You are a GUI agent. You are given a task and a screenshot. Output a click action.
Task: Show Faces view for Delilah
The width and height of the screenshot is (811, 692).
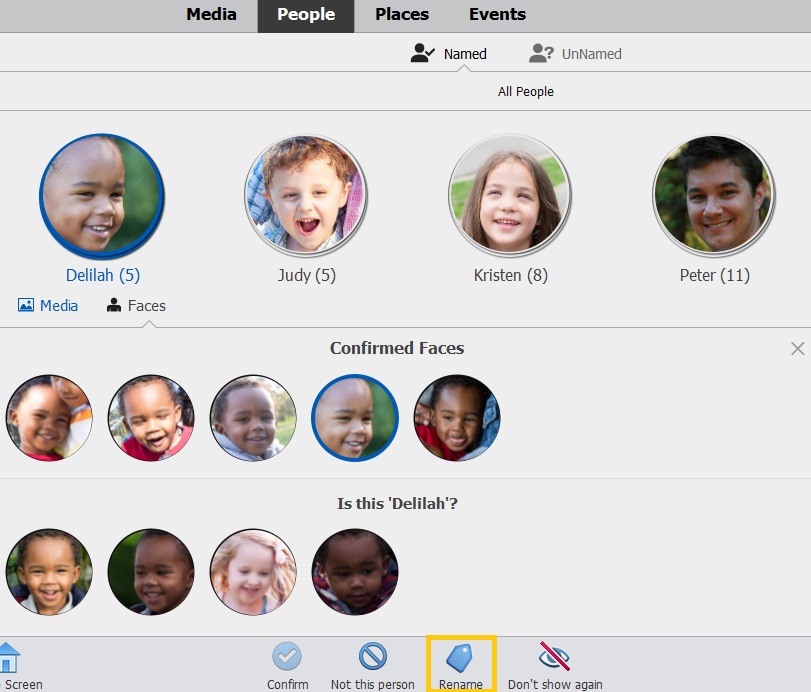pyautogui.click(x=136, y=306)
